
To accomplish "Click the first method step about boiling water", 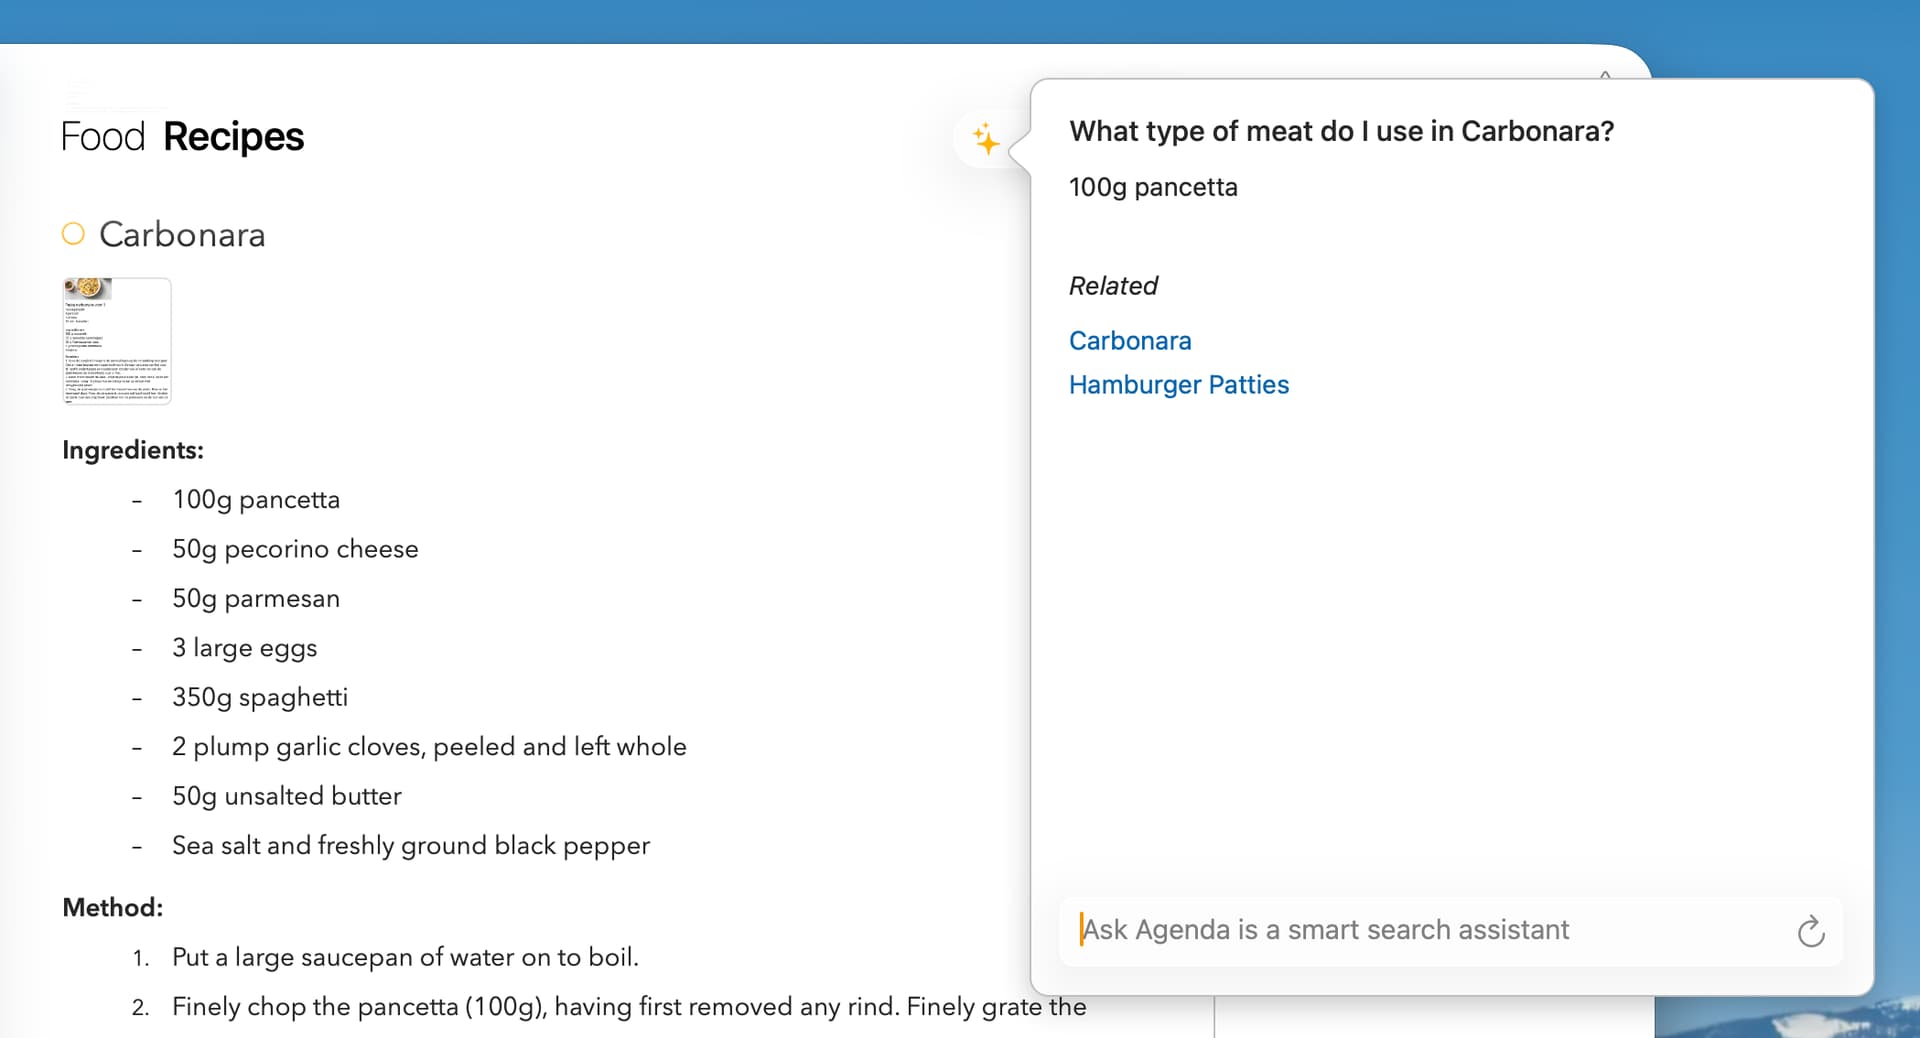I will [x=405, y=957].
